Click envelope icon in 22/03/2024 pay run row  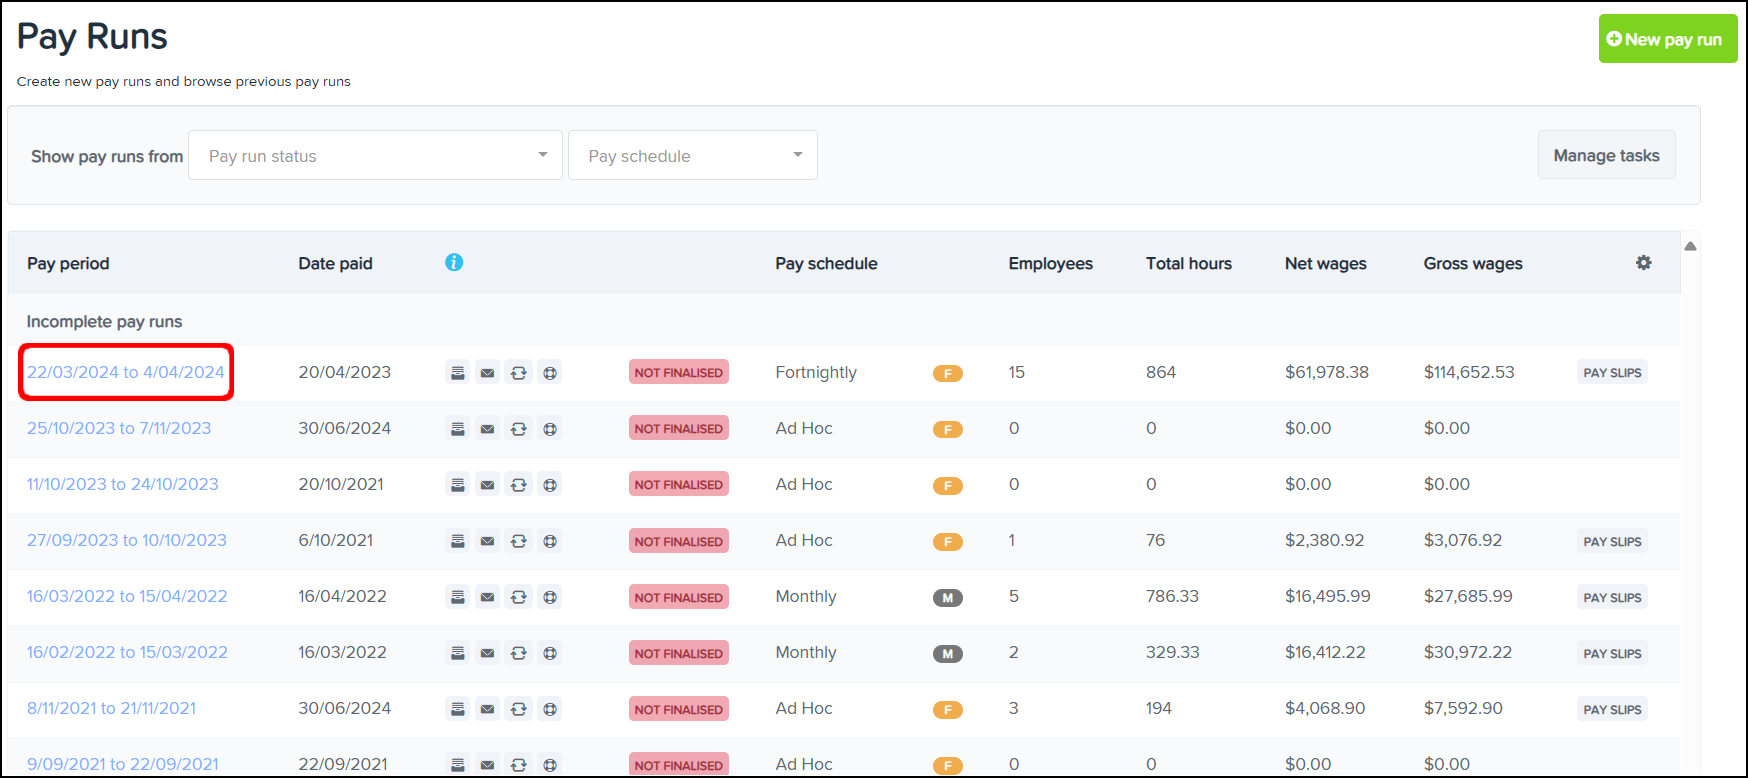tap(487, 373)
